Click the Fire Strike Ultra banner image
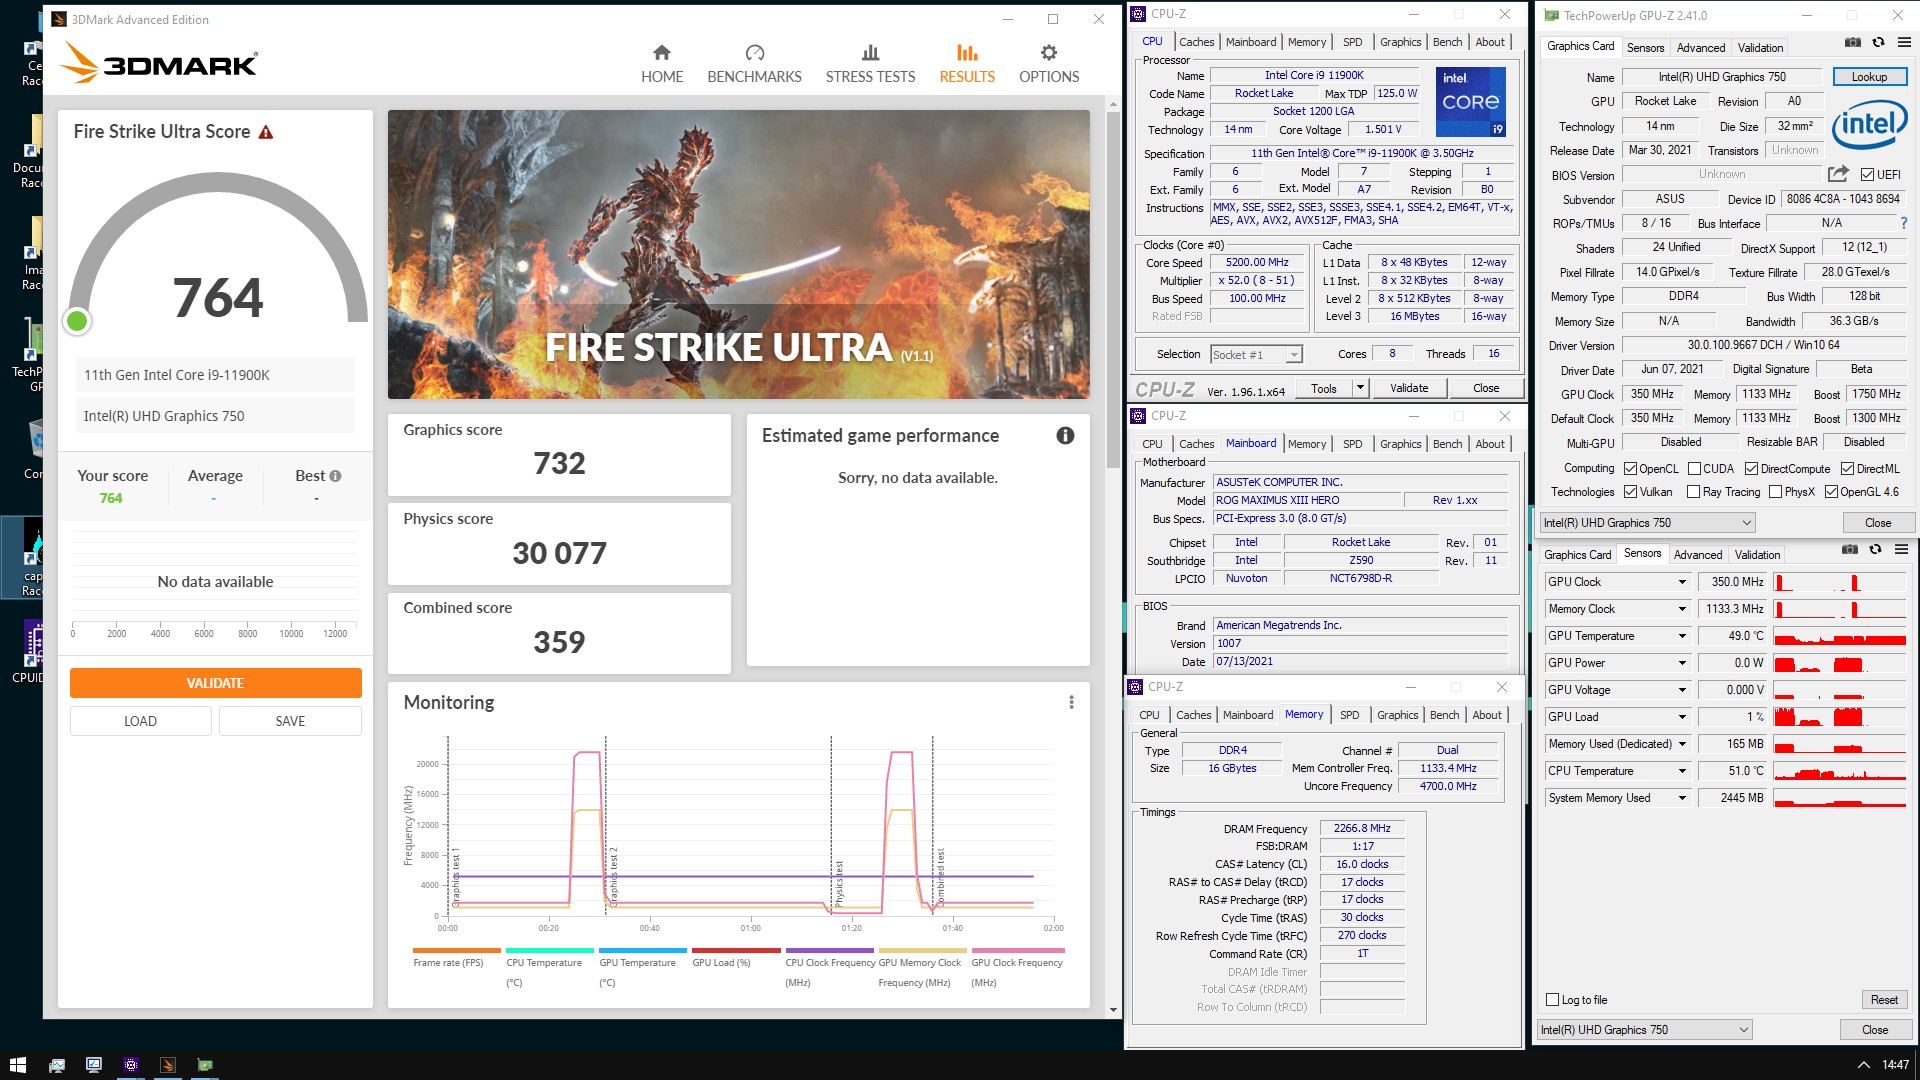The image size is (1920, 1080). pos(739,254)
